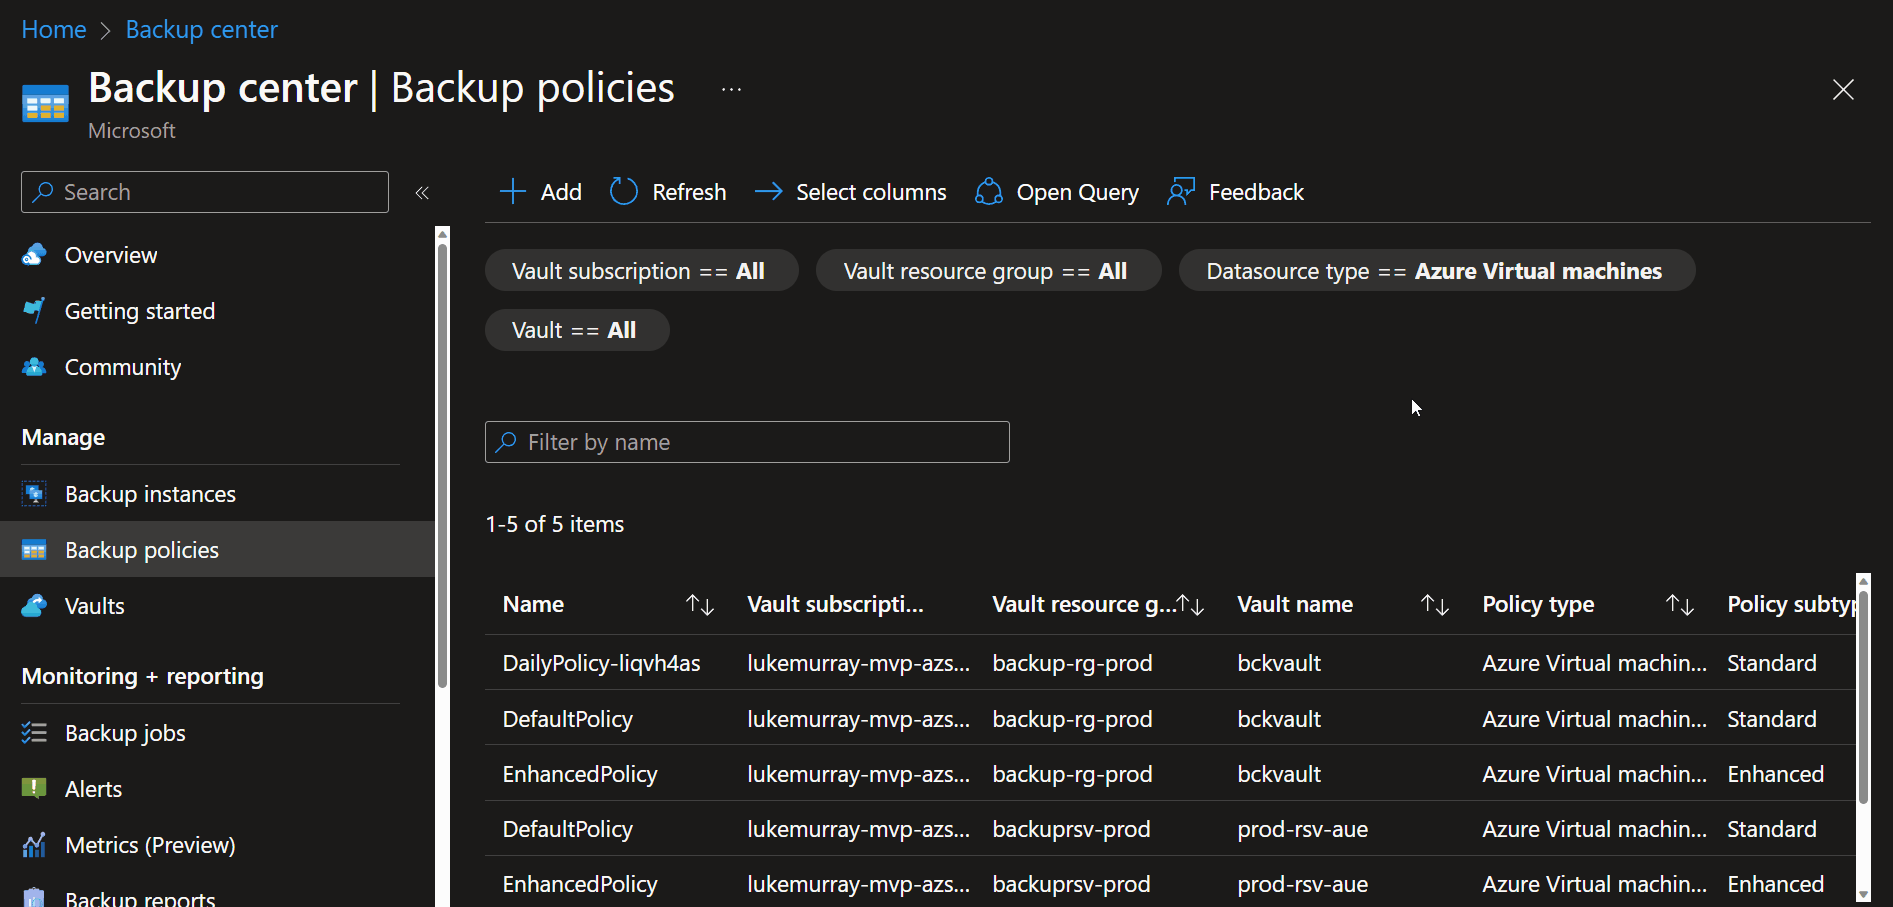Click the Add toolbar label
This screenshot has height=907, width=1893.
click(x=561, y=192)
